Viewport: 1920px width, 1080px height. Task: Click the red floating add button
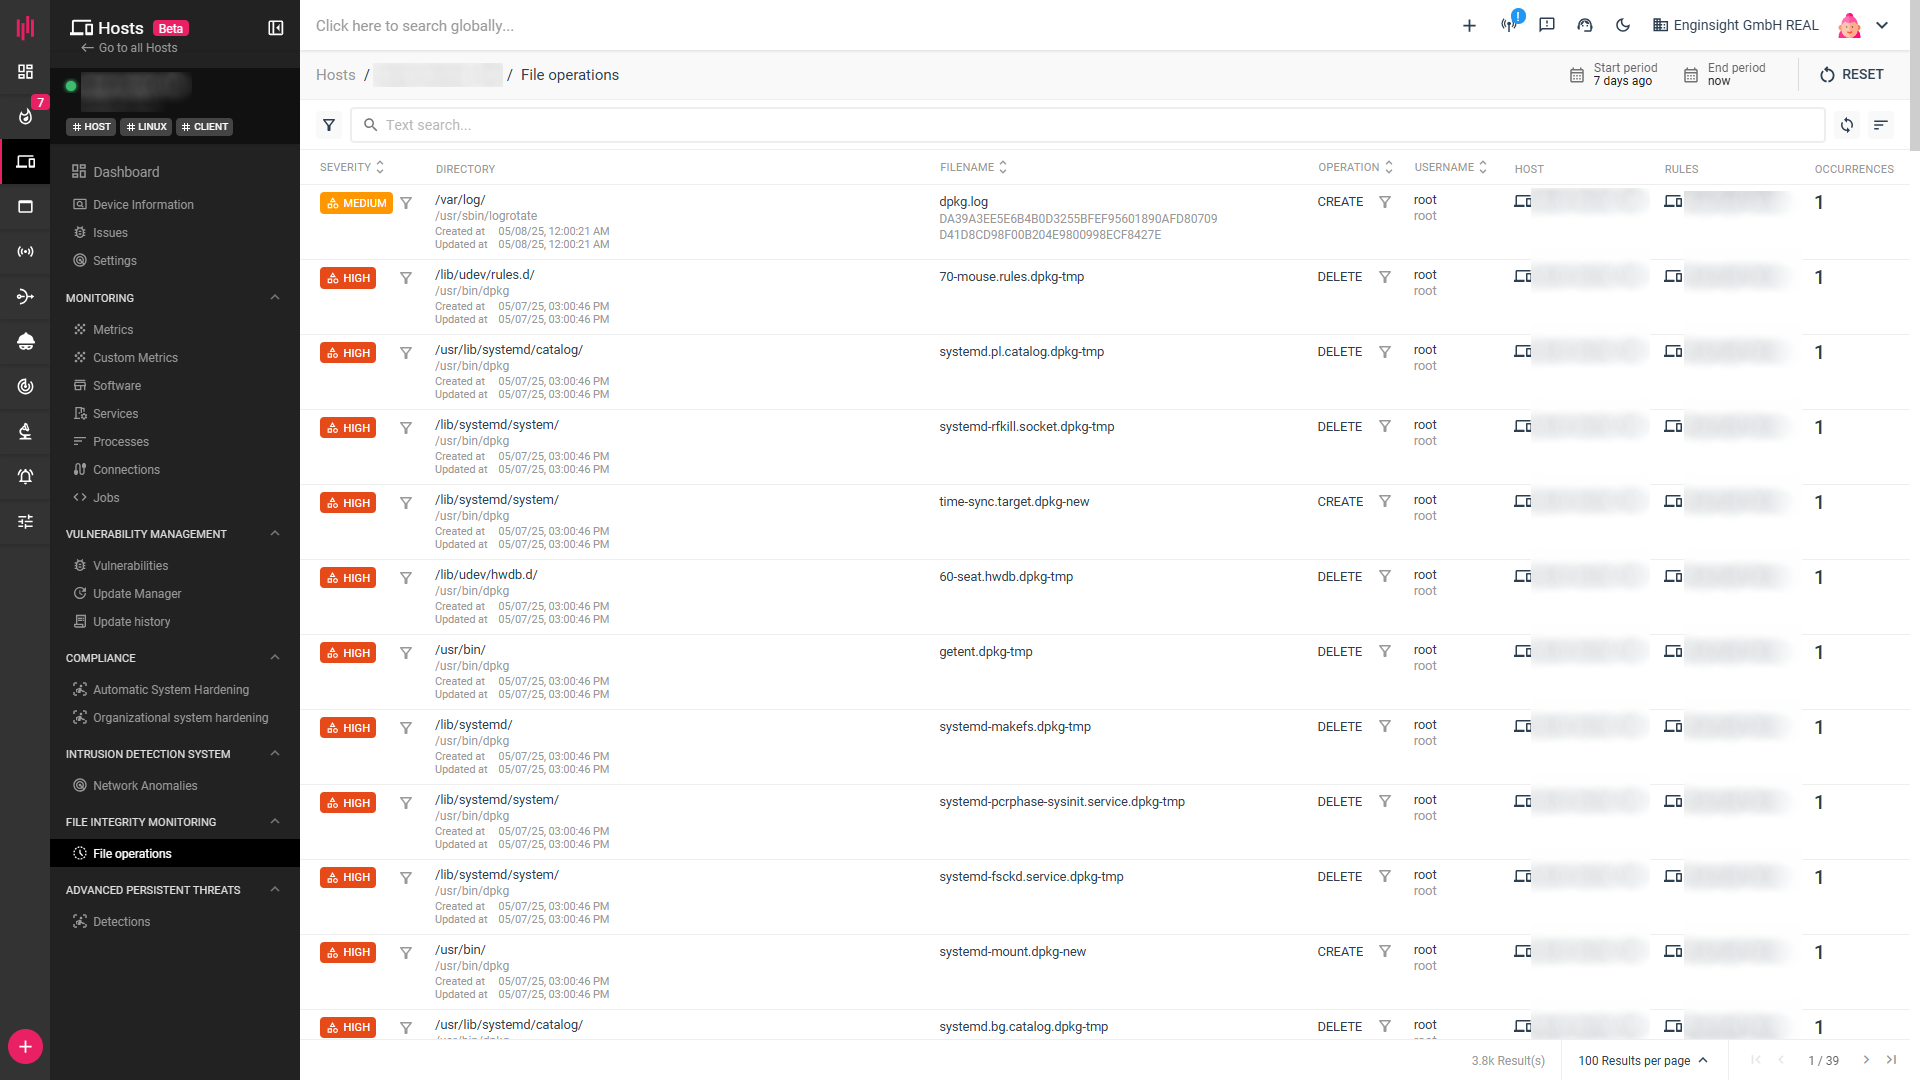point(25,1047)
